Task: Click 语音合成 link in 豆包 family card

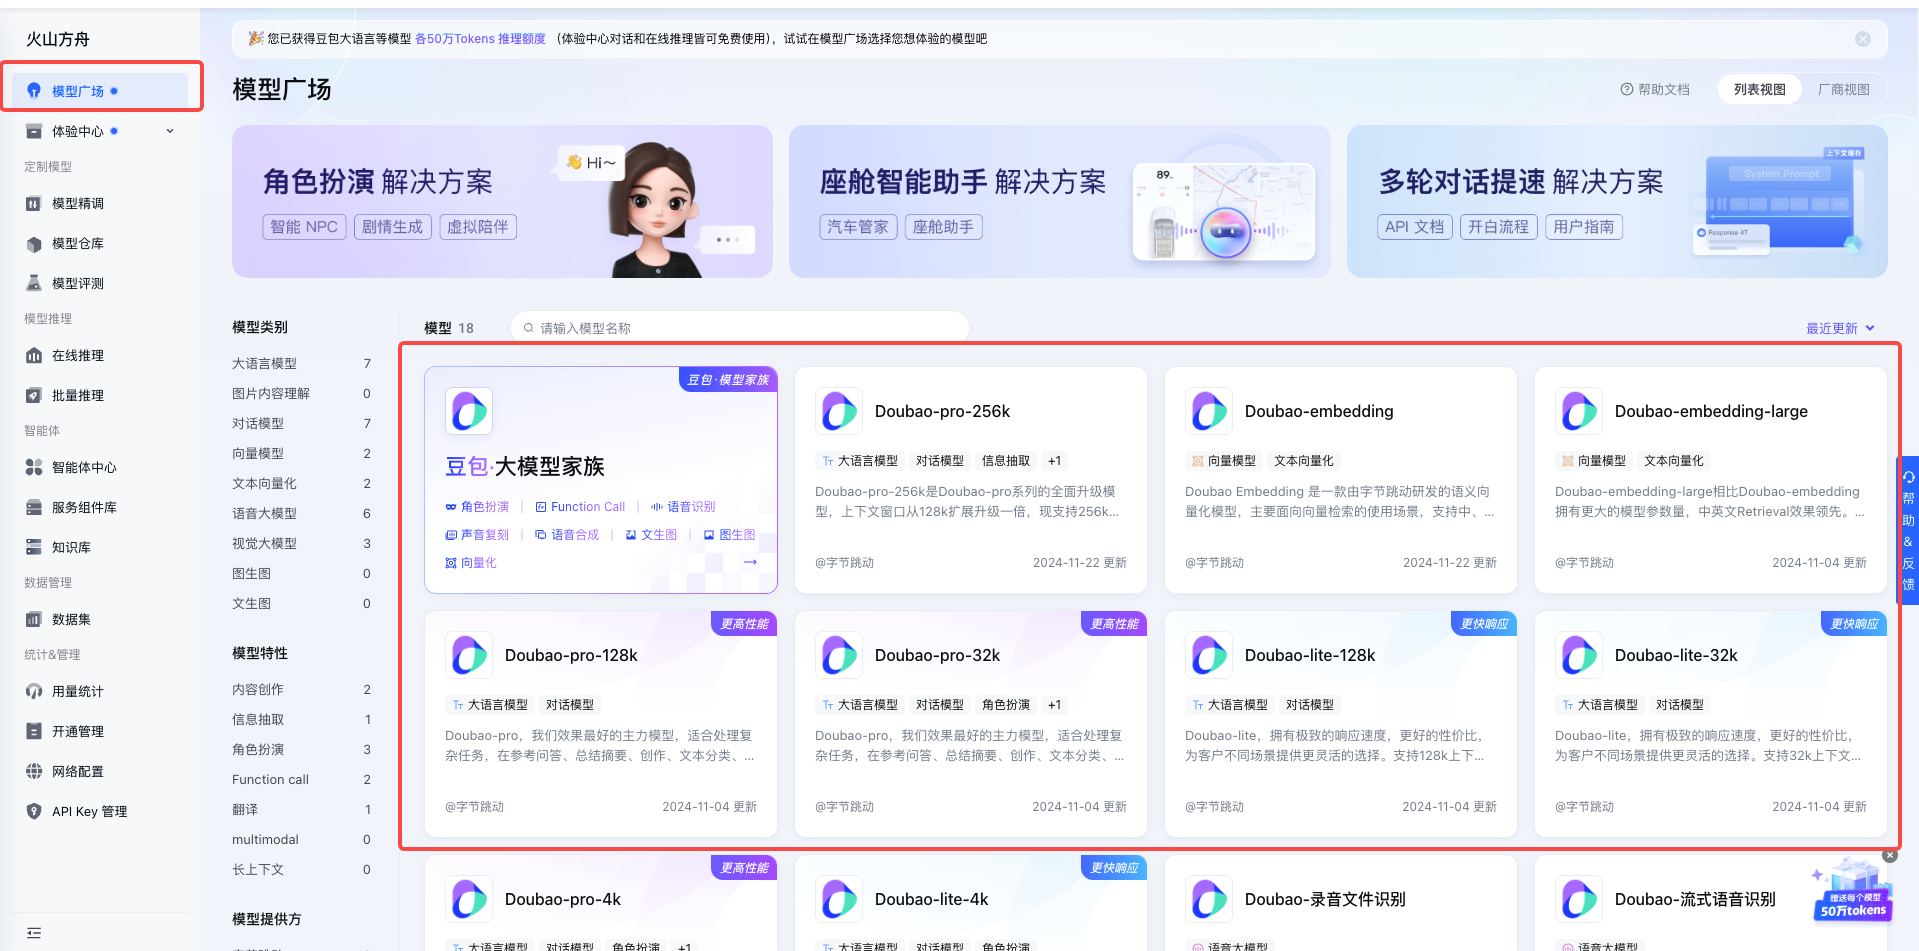Action: (567, 535)
